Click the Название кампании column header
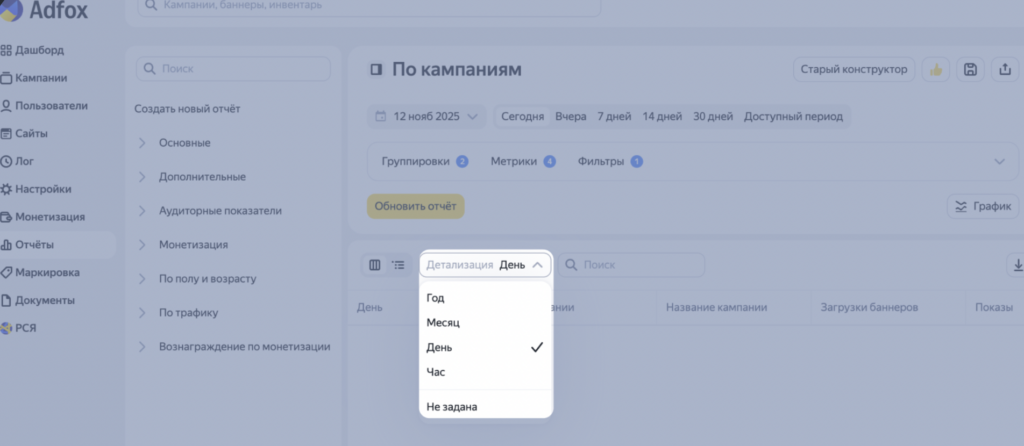1024x446 pixels. click(x=716, y=307)
